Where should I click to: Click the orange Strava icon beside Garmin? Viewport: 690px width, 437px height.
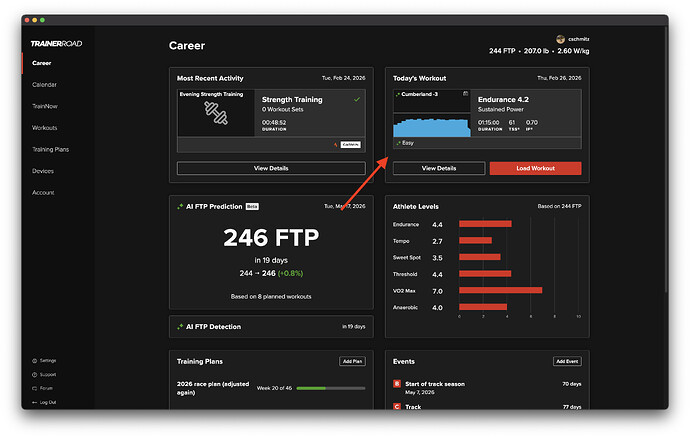coord(335,144)
